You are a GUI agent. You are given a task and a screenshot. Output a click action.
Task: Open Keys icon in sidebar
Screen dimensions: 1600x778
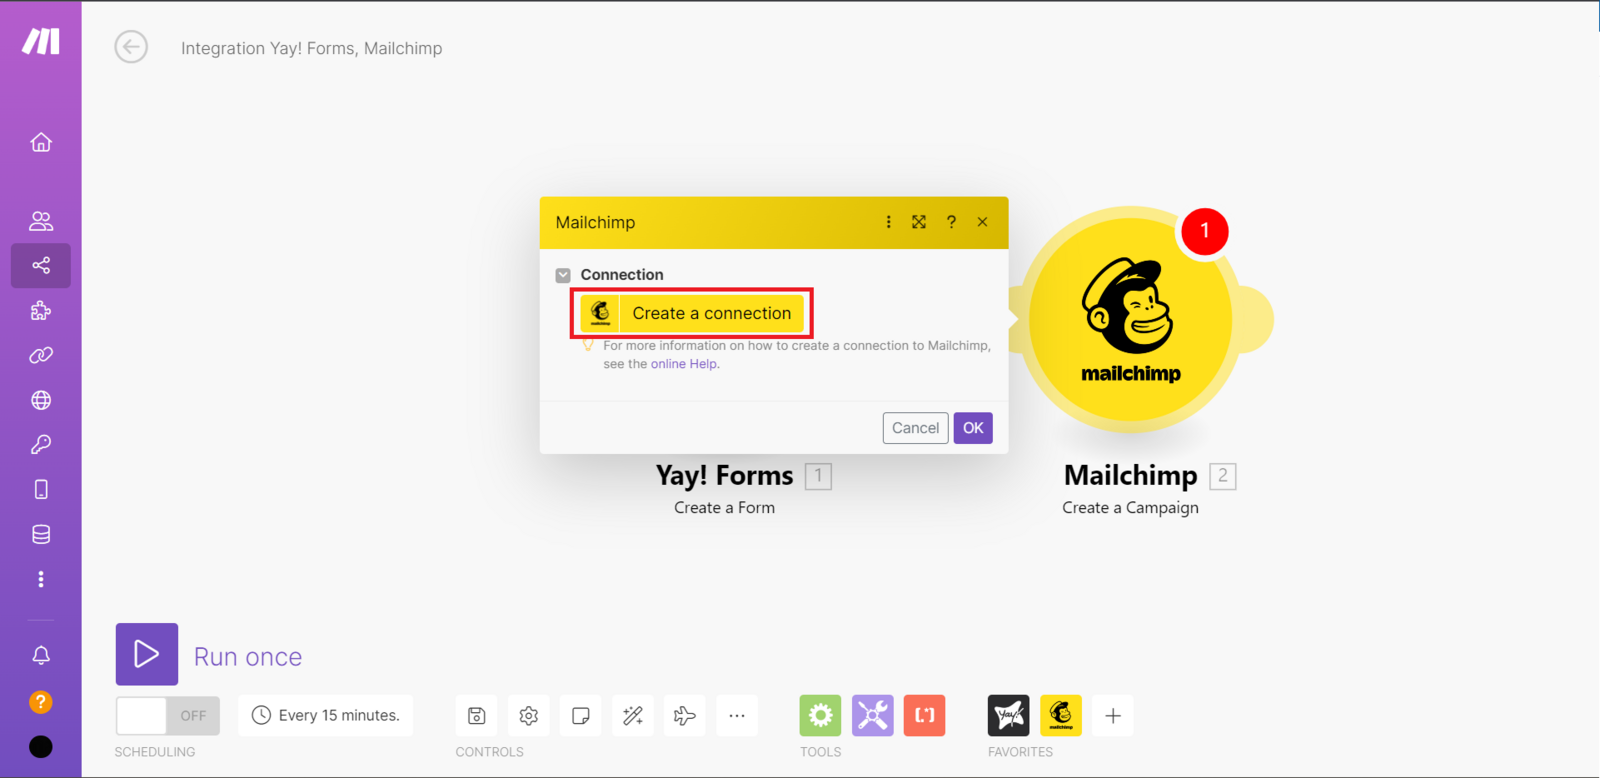pyautogui.click(x=41, y=444)
